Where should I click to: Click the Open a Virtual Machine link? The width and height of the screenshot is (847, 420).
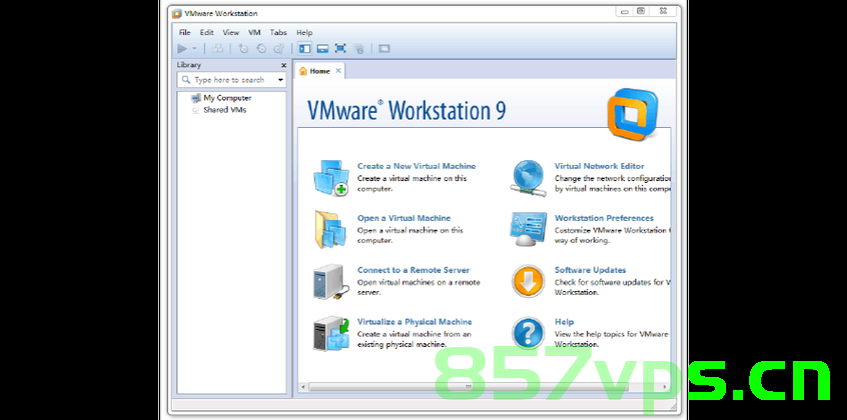[x=404, y=218]
